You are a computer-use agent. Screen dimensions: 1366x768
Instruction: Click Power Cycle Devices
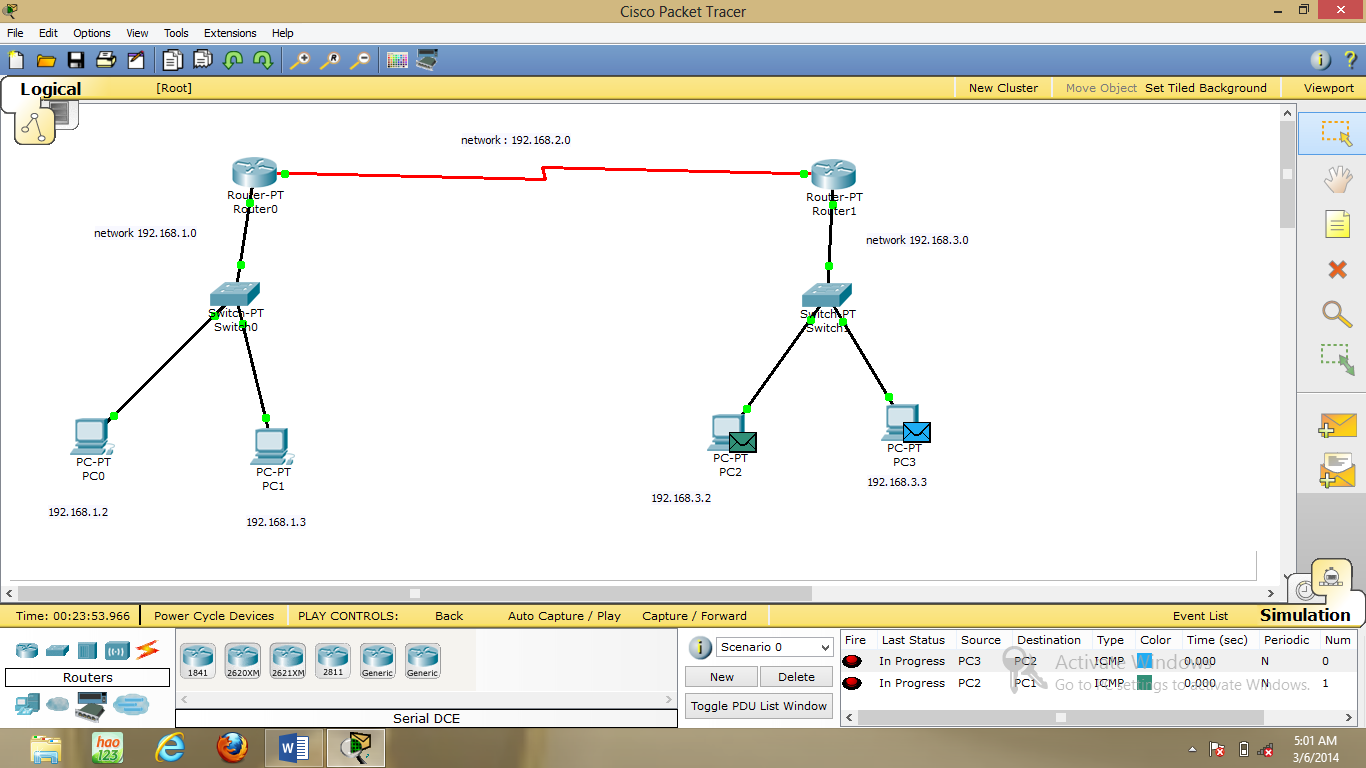pyautogui.click(x=214, y=616)
